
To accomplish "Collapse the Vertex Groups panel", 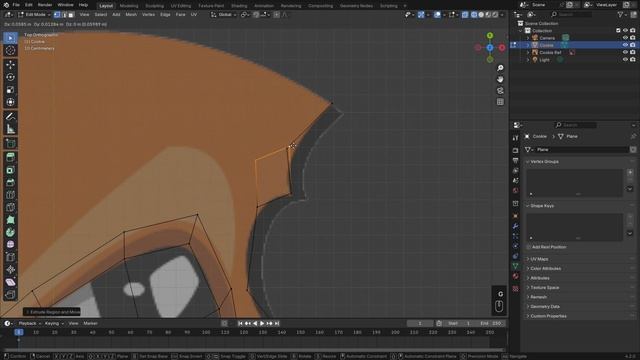I will tap(544, 162).
